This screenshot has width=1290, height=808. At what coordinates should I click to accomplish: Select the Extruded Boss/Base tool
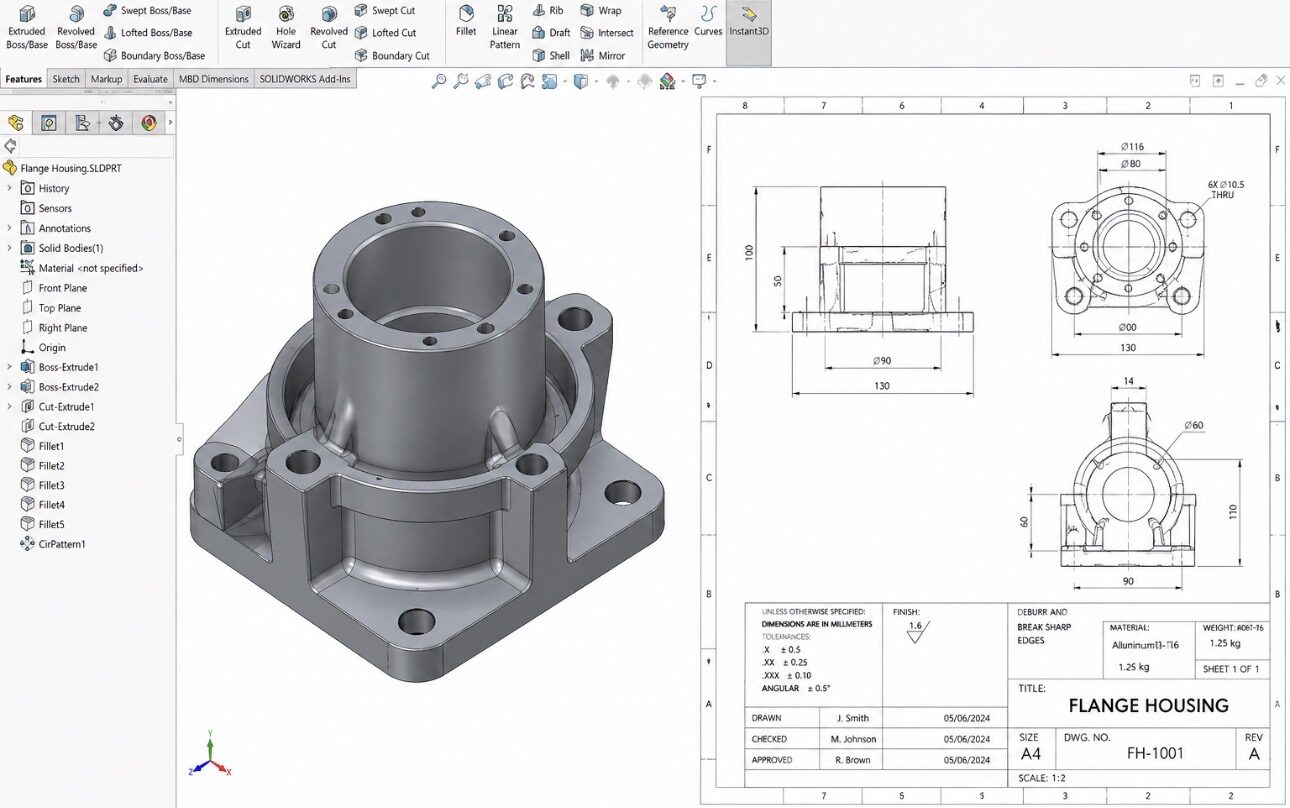tap(27, 27)
